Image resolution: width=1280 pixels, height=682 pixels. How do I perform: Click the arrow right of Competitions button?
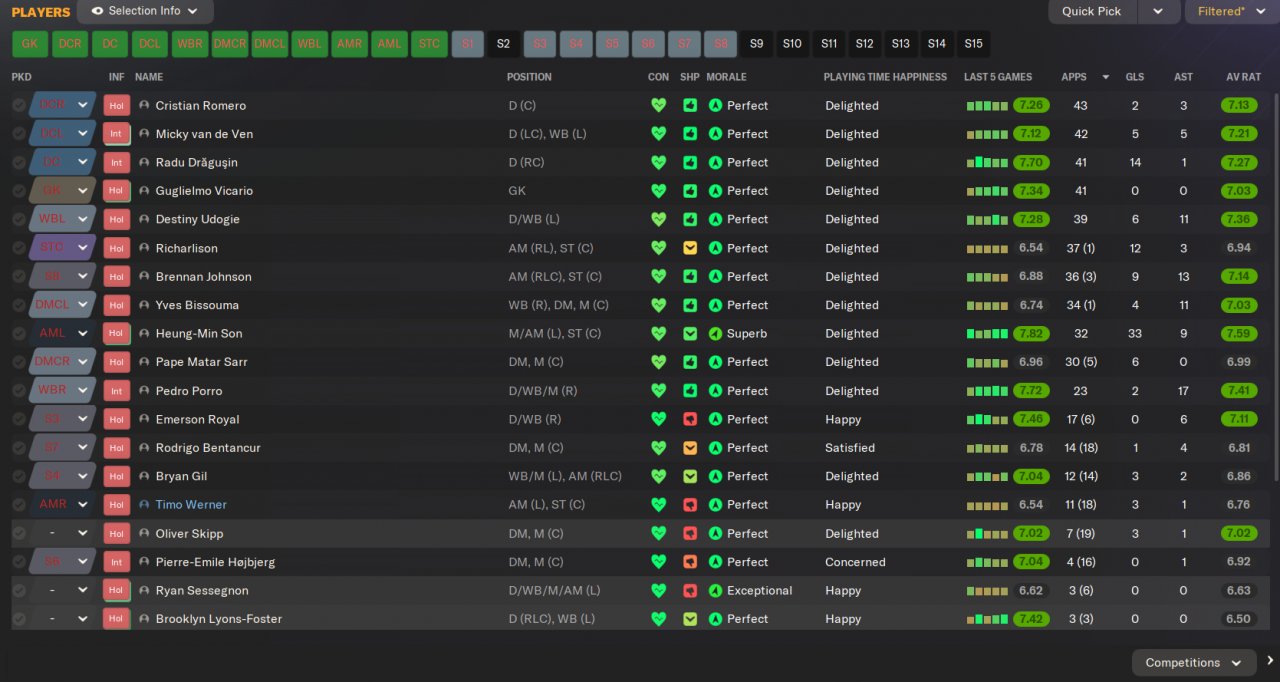coord(1270,661)
